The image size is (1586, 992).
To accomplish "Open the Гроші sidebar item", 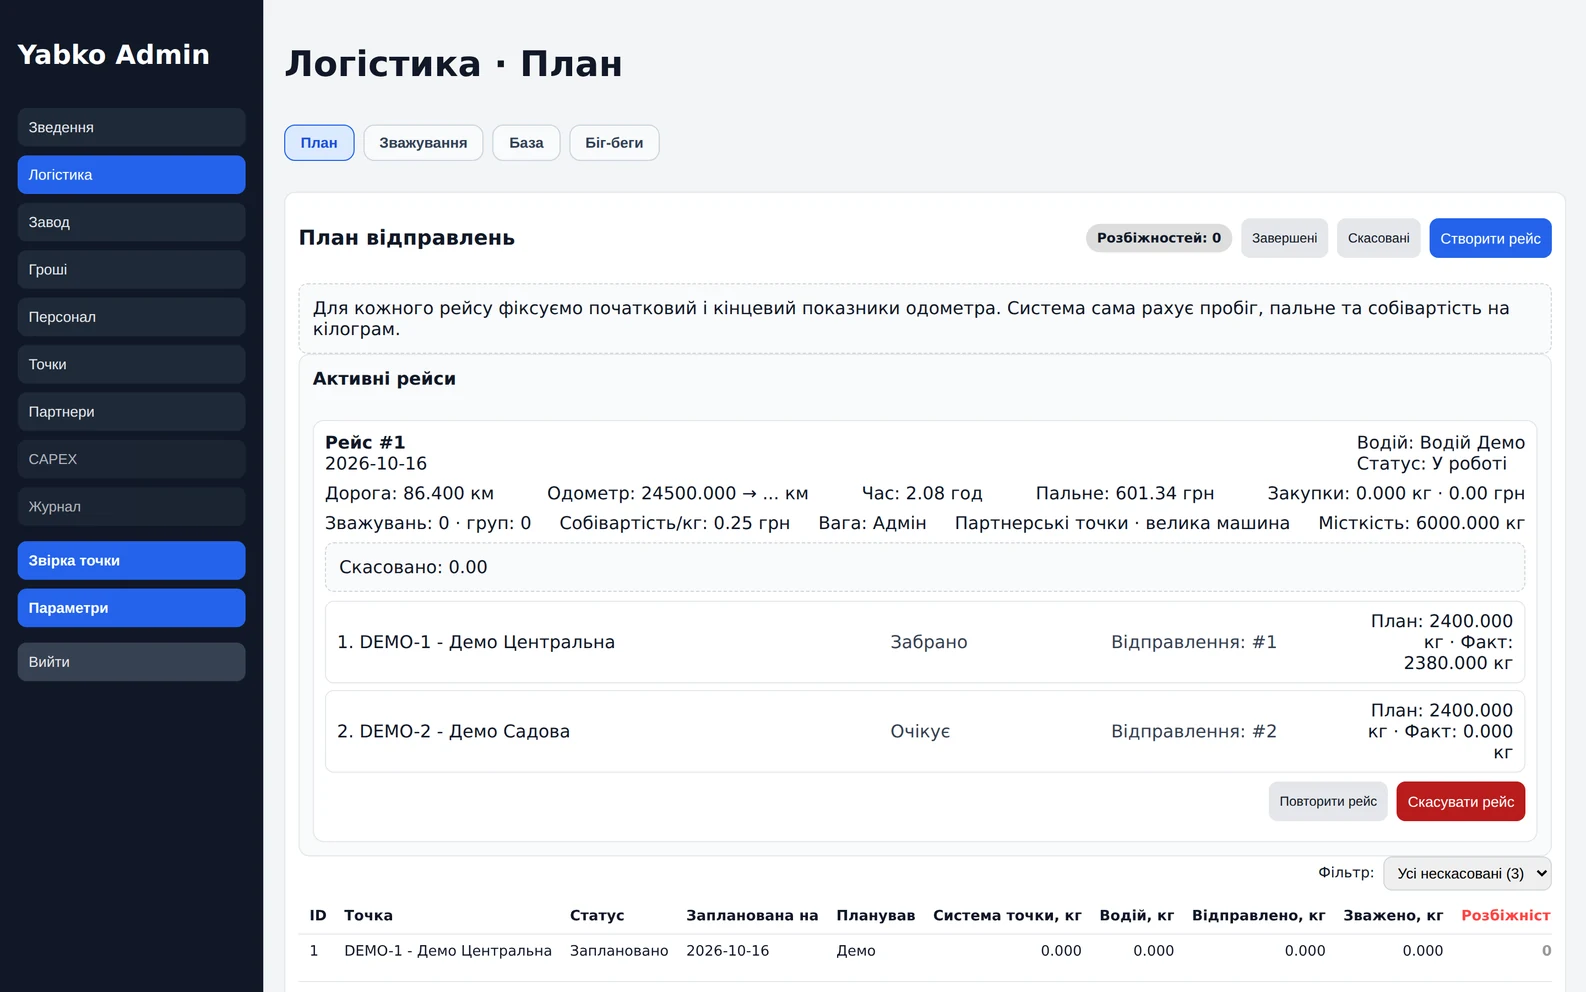I will coord(131,270).
